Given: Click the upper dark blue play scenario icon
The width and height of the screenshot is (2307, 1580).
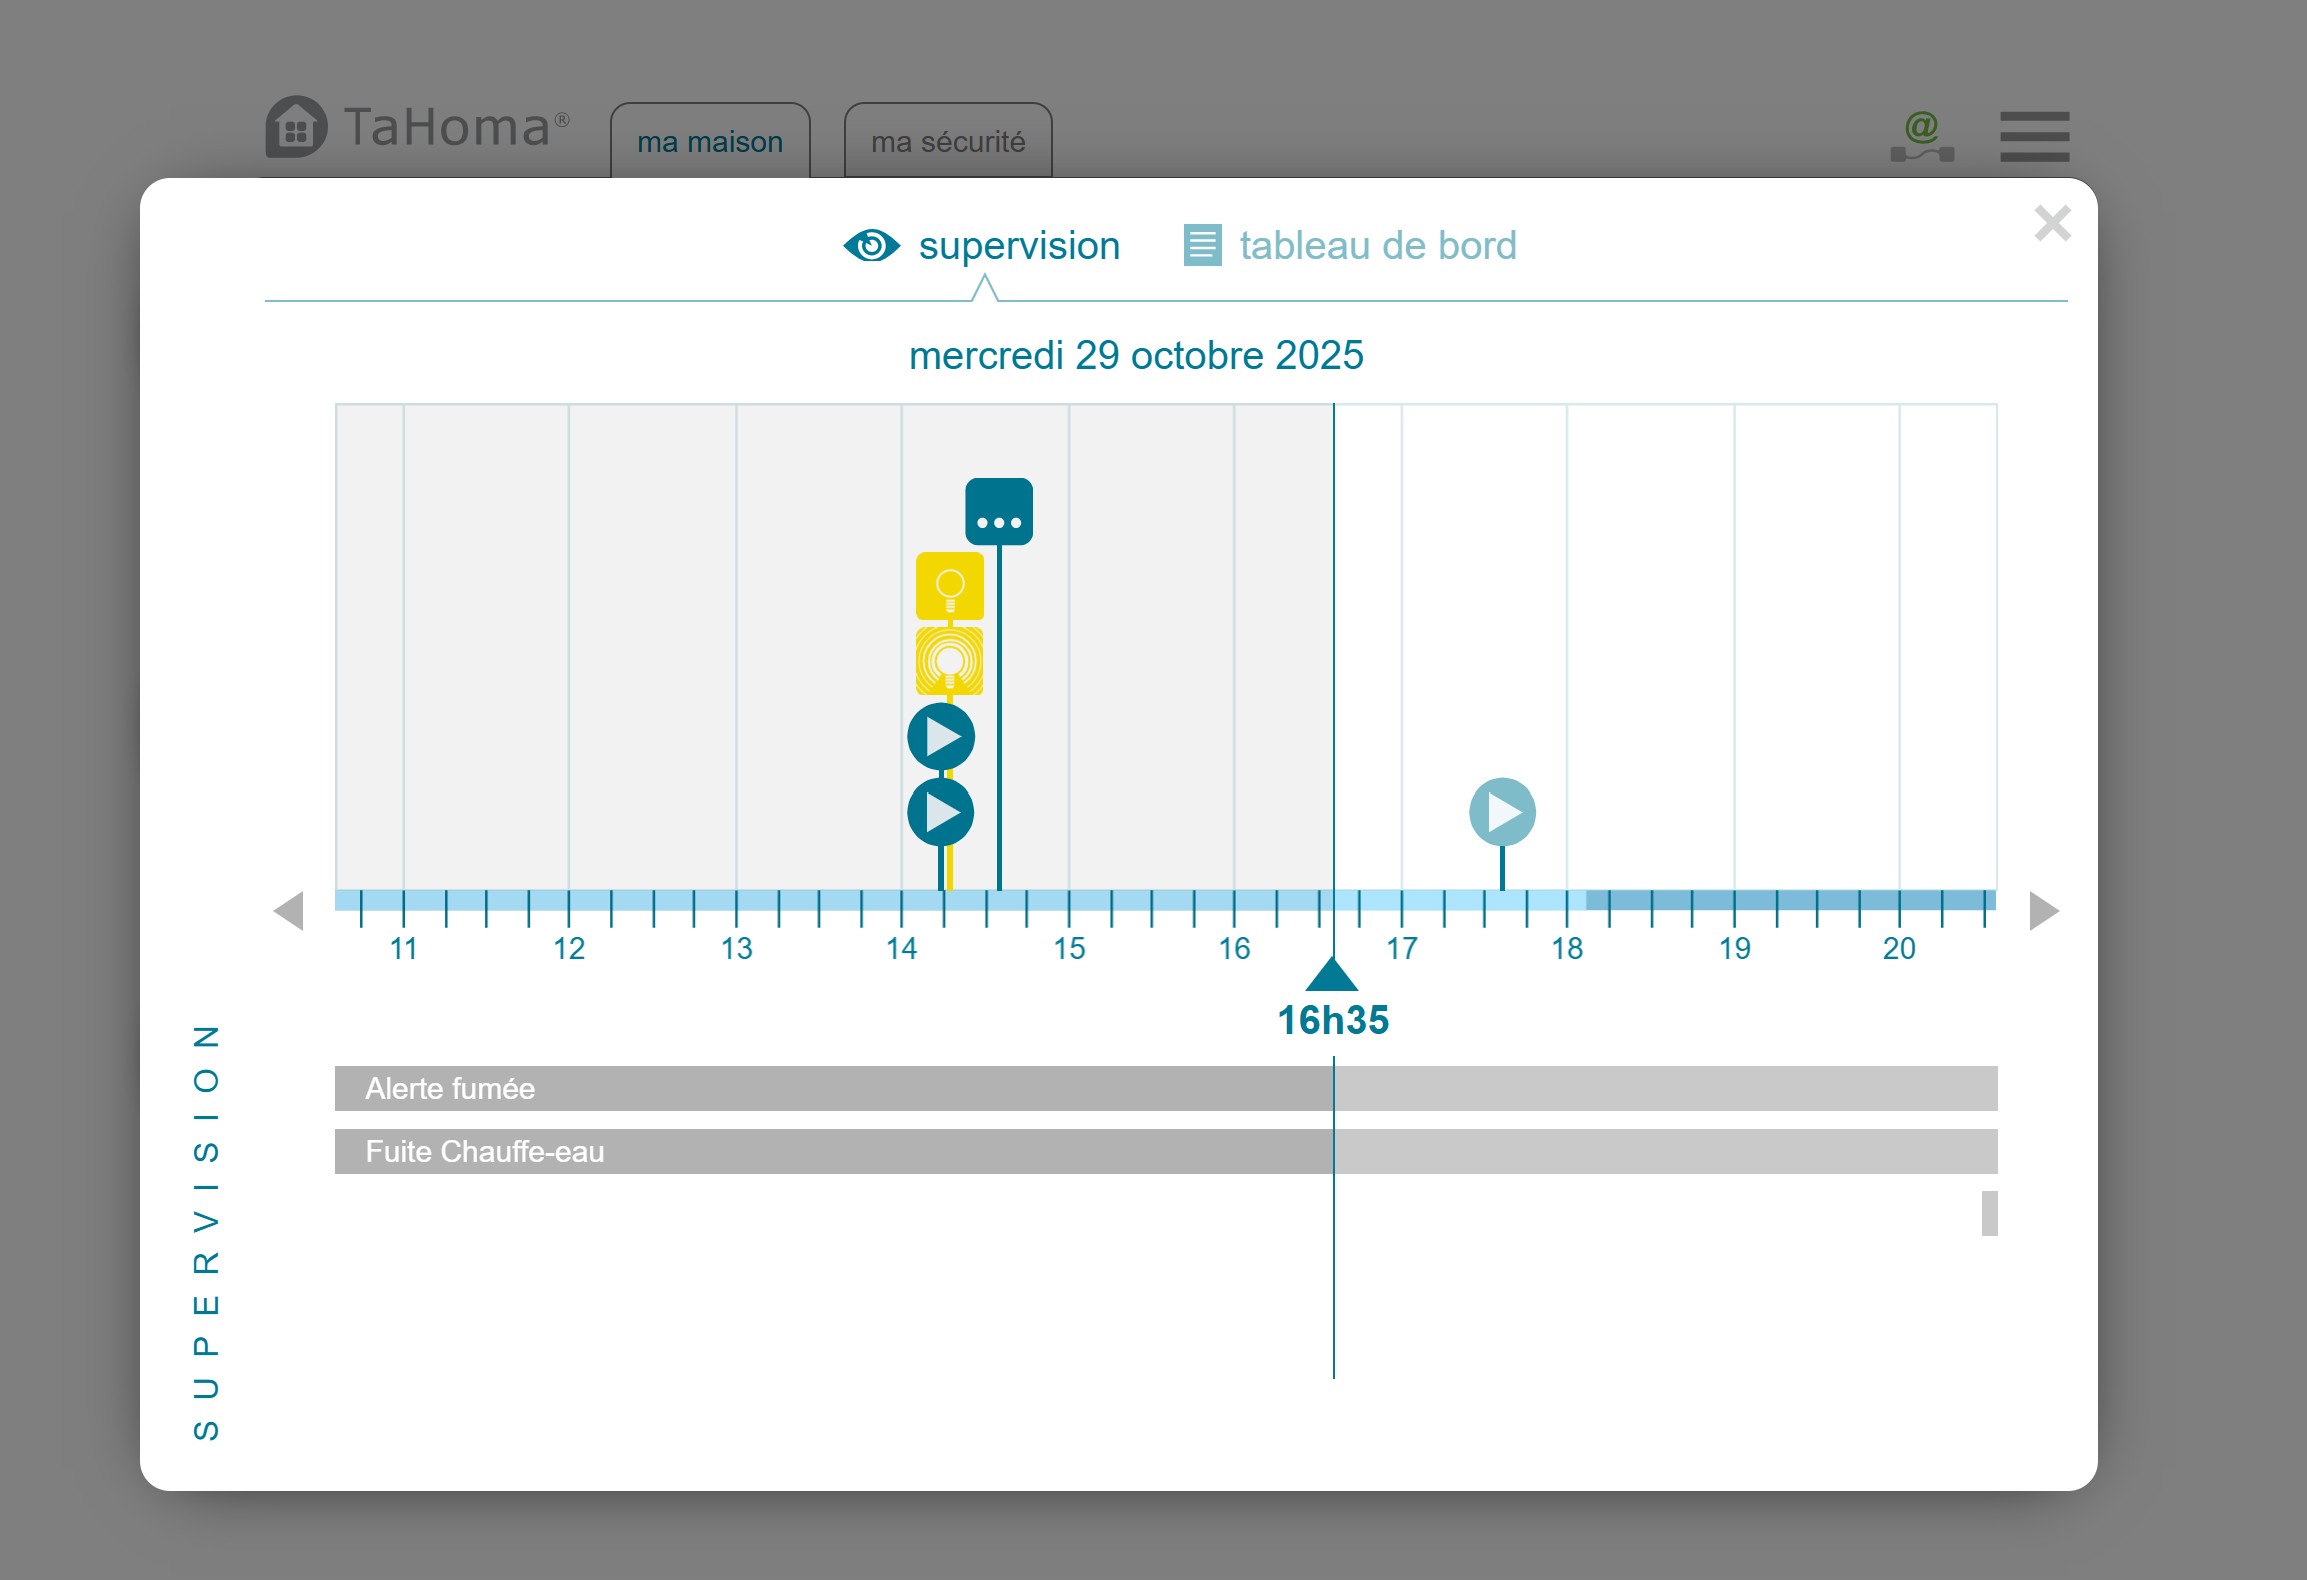Looking at the screenshot, I should pyautogui.click(x=941, y=737).
